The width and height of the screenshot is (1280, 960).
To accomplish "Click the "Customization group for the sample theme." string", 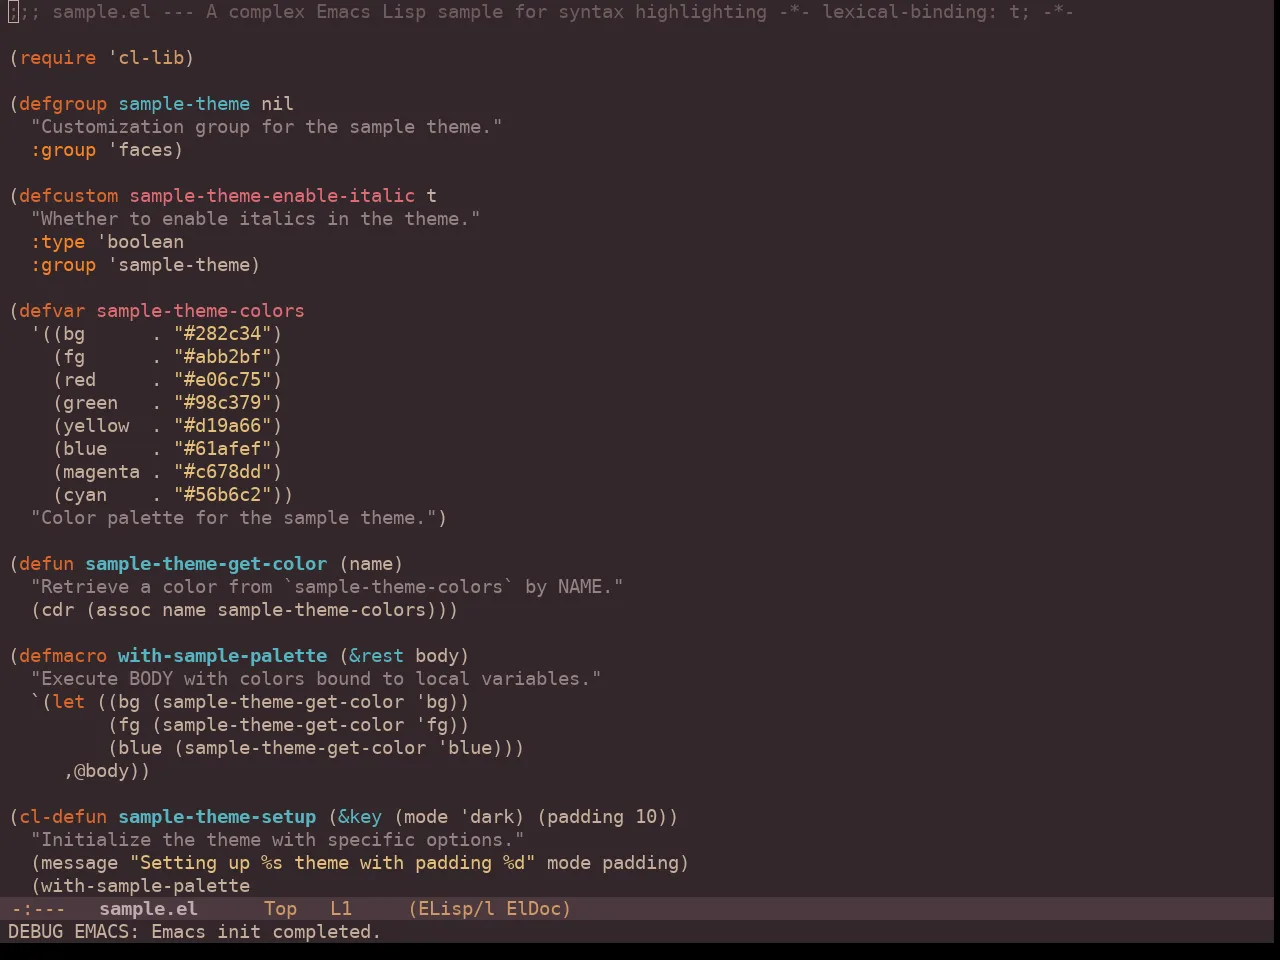I will [267, 127].
